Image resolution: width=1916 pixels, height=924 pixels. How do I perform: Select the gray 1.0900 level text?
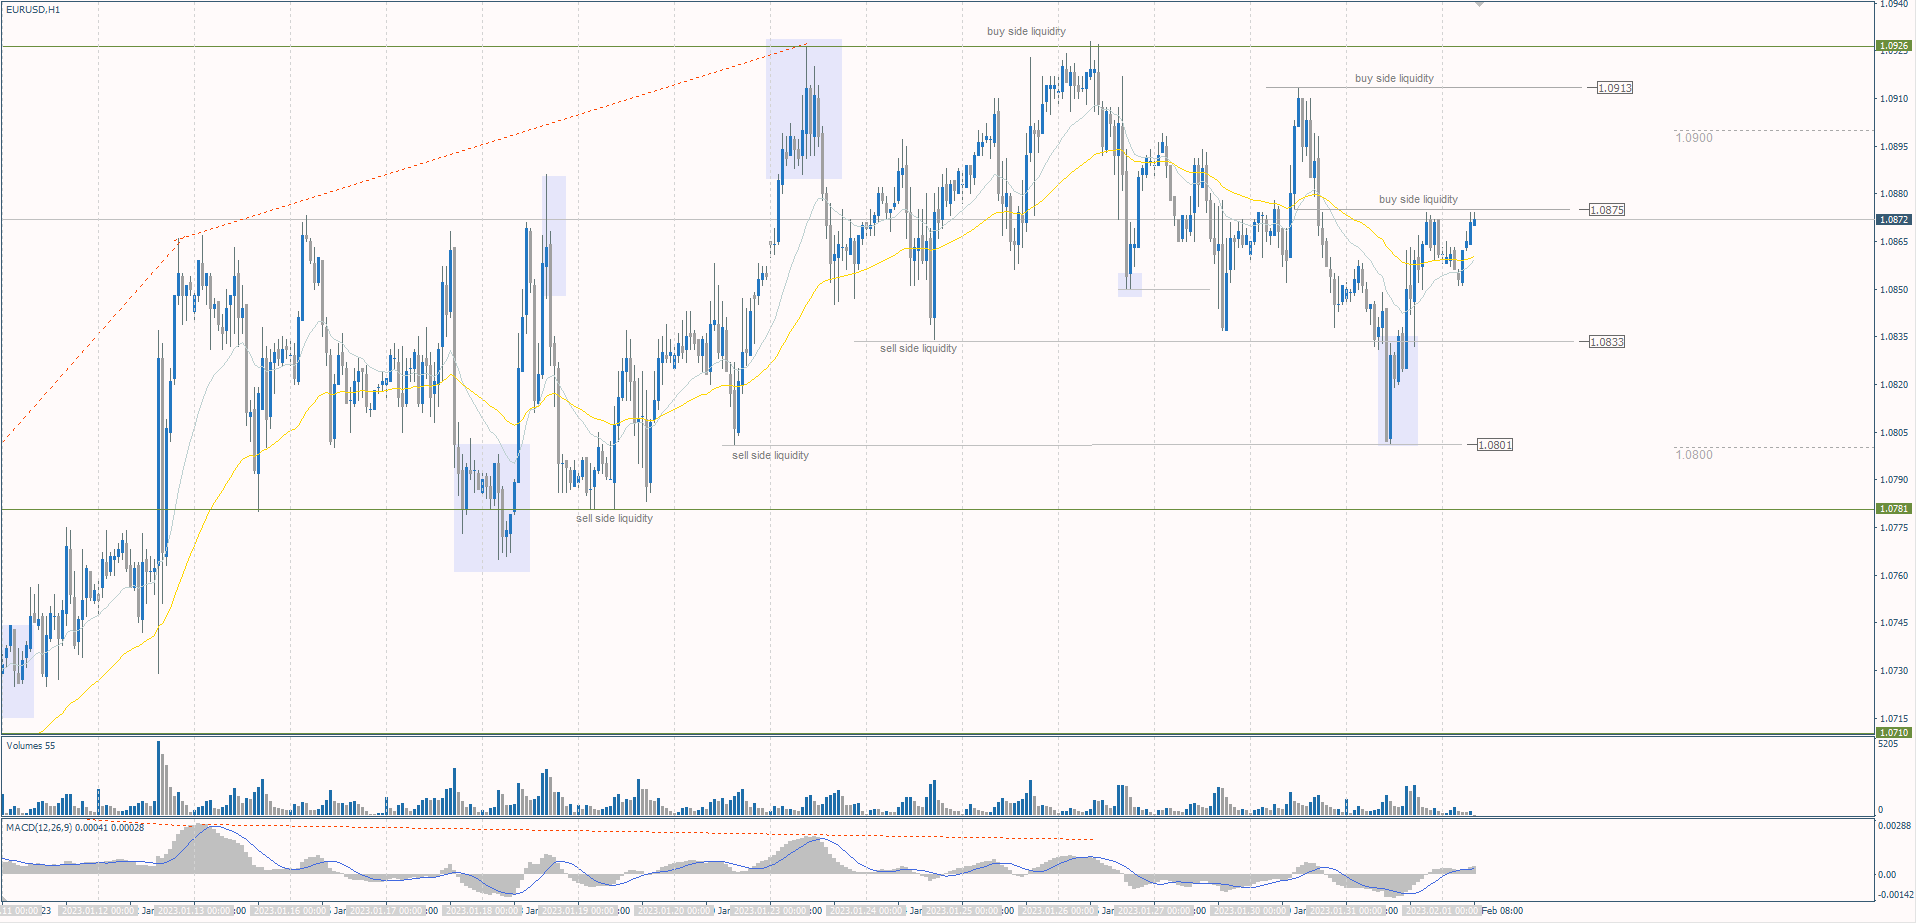click(1694, 138)
